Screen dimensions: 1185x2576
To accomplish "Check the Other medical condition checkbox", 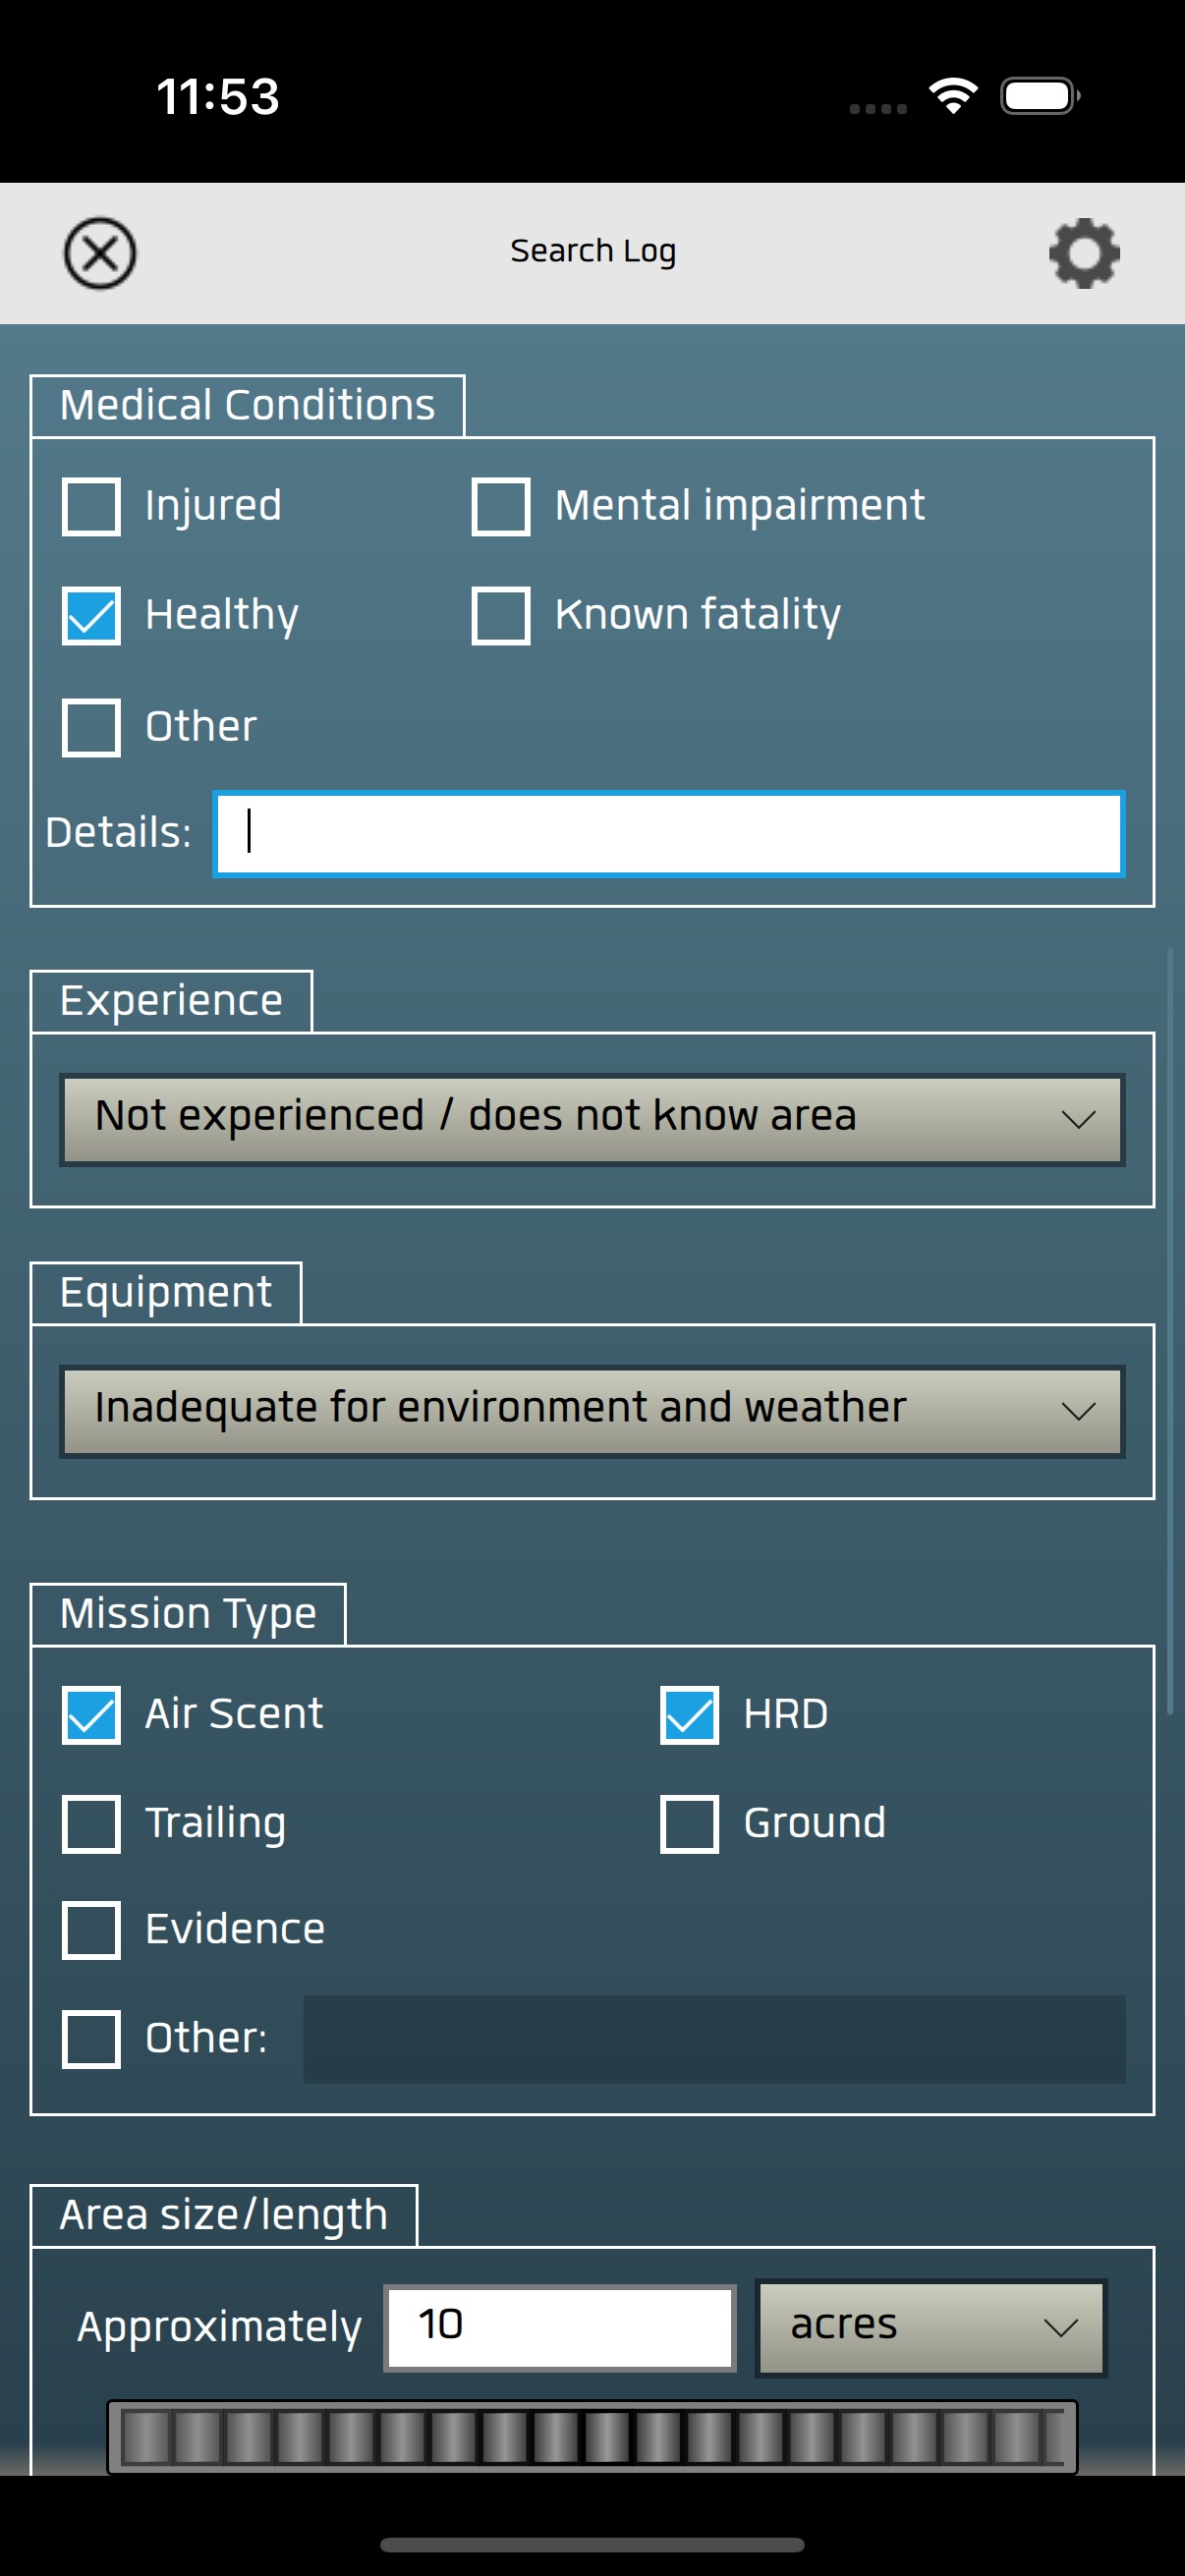I will coord(91,727).
